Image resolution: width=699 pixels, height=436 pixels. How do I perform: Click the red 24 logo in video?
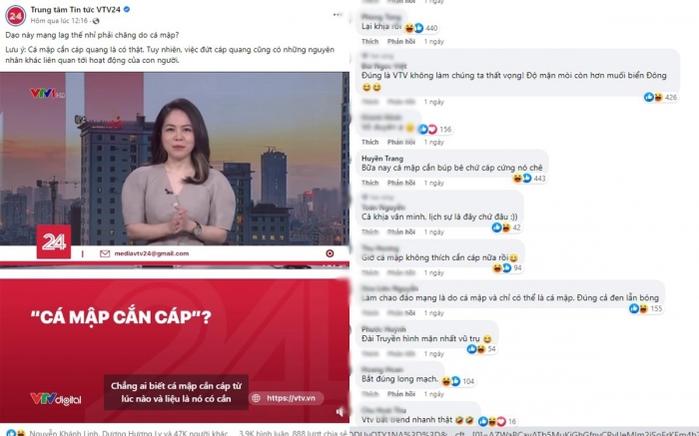pyautogui.click(x=53, y=241)
